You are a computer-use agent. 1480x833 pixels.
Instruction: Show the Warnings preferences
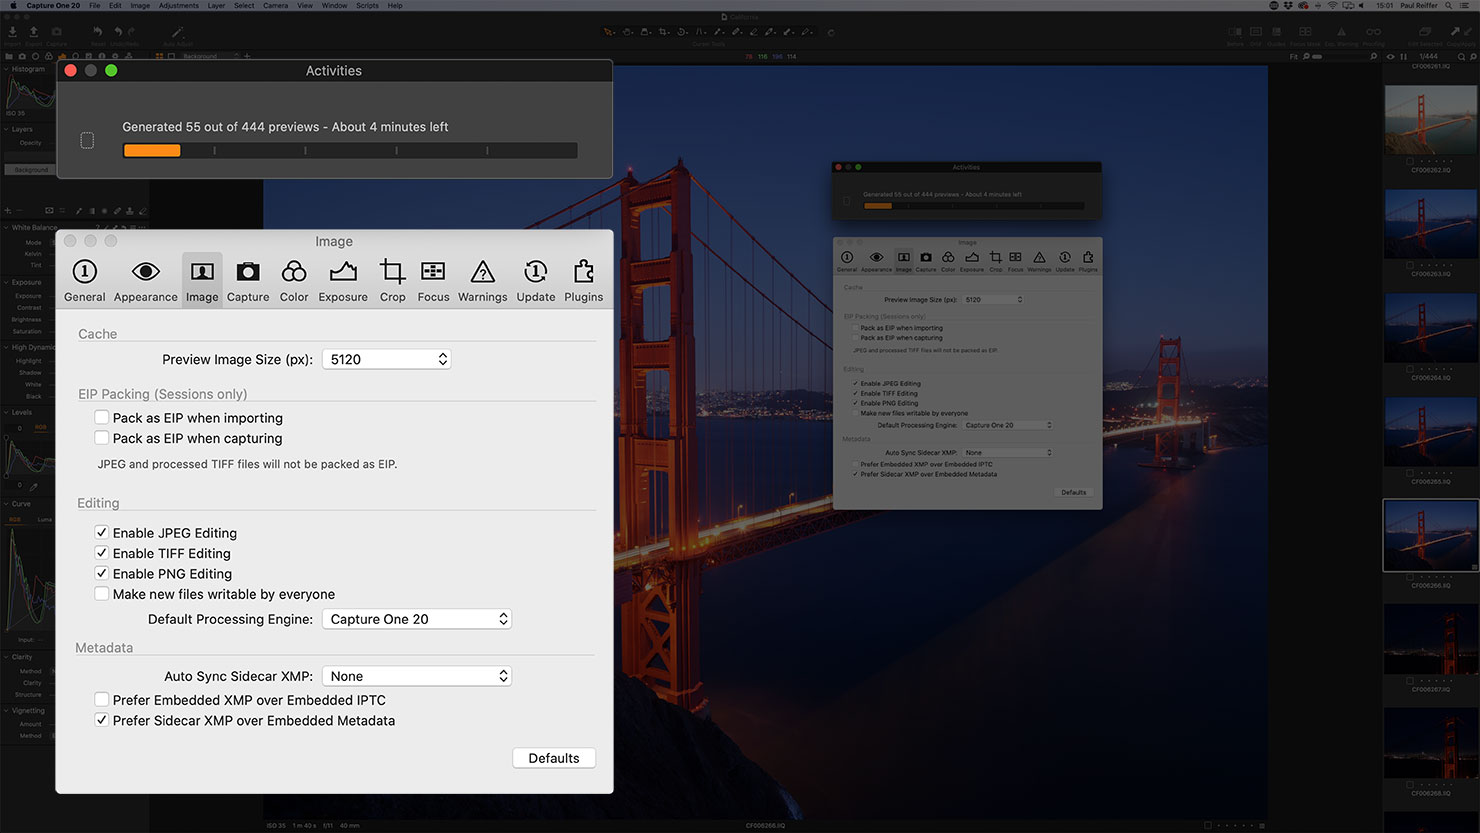pos(482,281)
